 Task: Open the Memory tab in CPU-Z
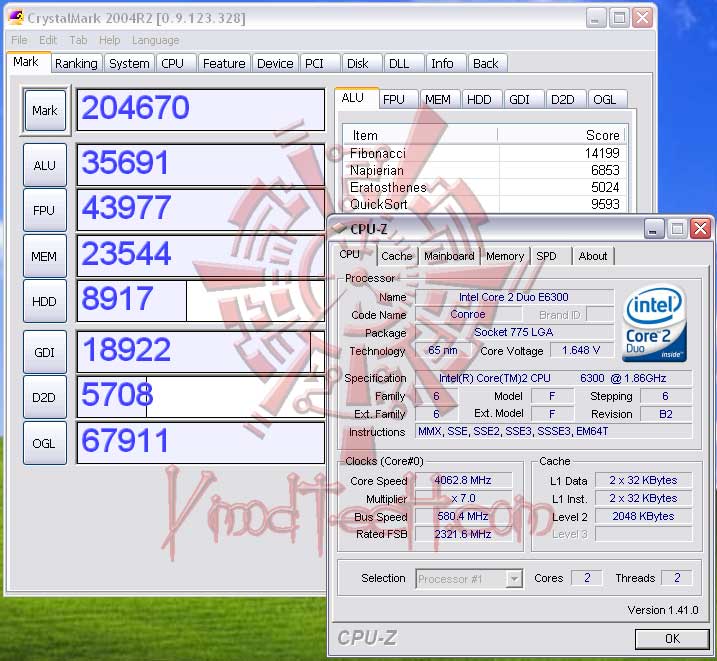505,256
